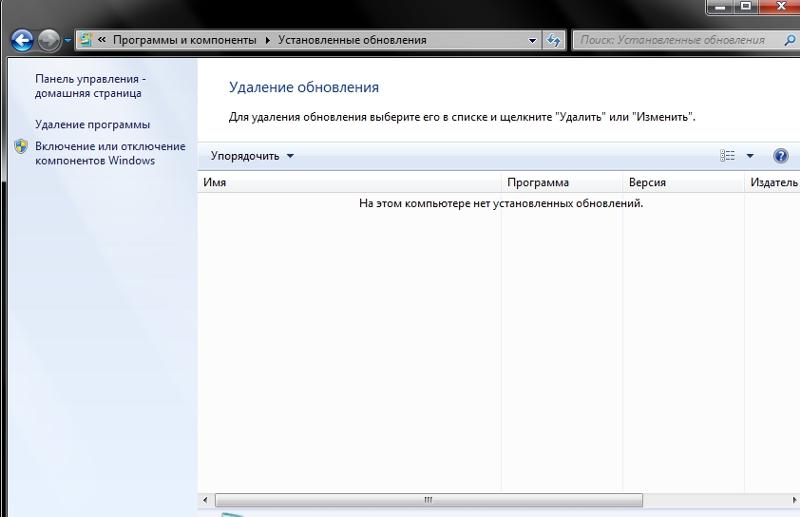Click text 'На этом компьютере нет установленных обновлений.'

[501, 204]
